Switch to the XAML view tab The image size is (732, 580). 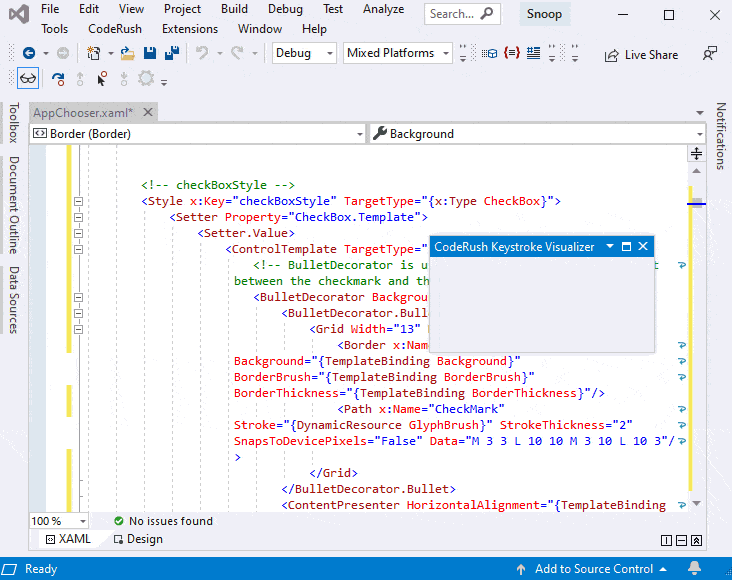pos(68,539)
